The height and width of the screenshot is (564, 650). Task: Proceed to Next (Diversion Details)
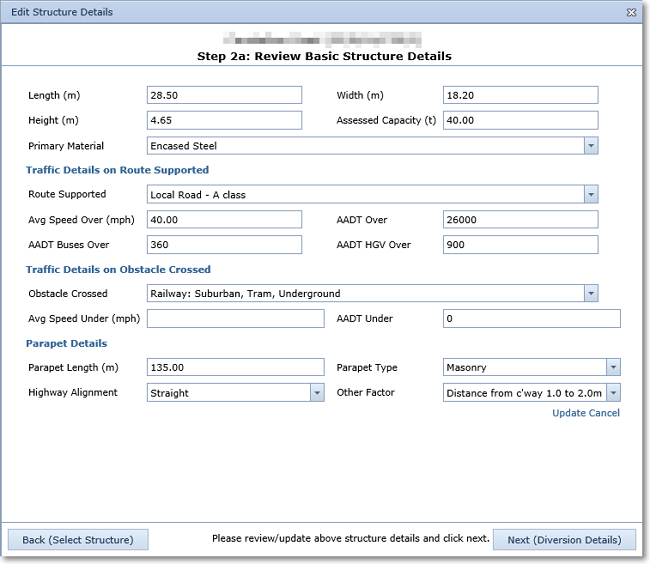tap(564, 540)
